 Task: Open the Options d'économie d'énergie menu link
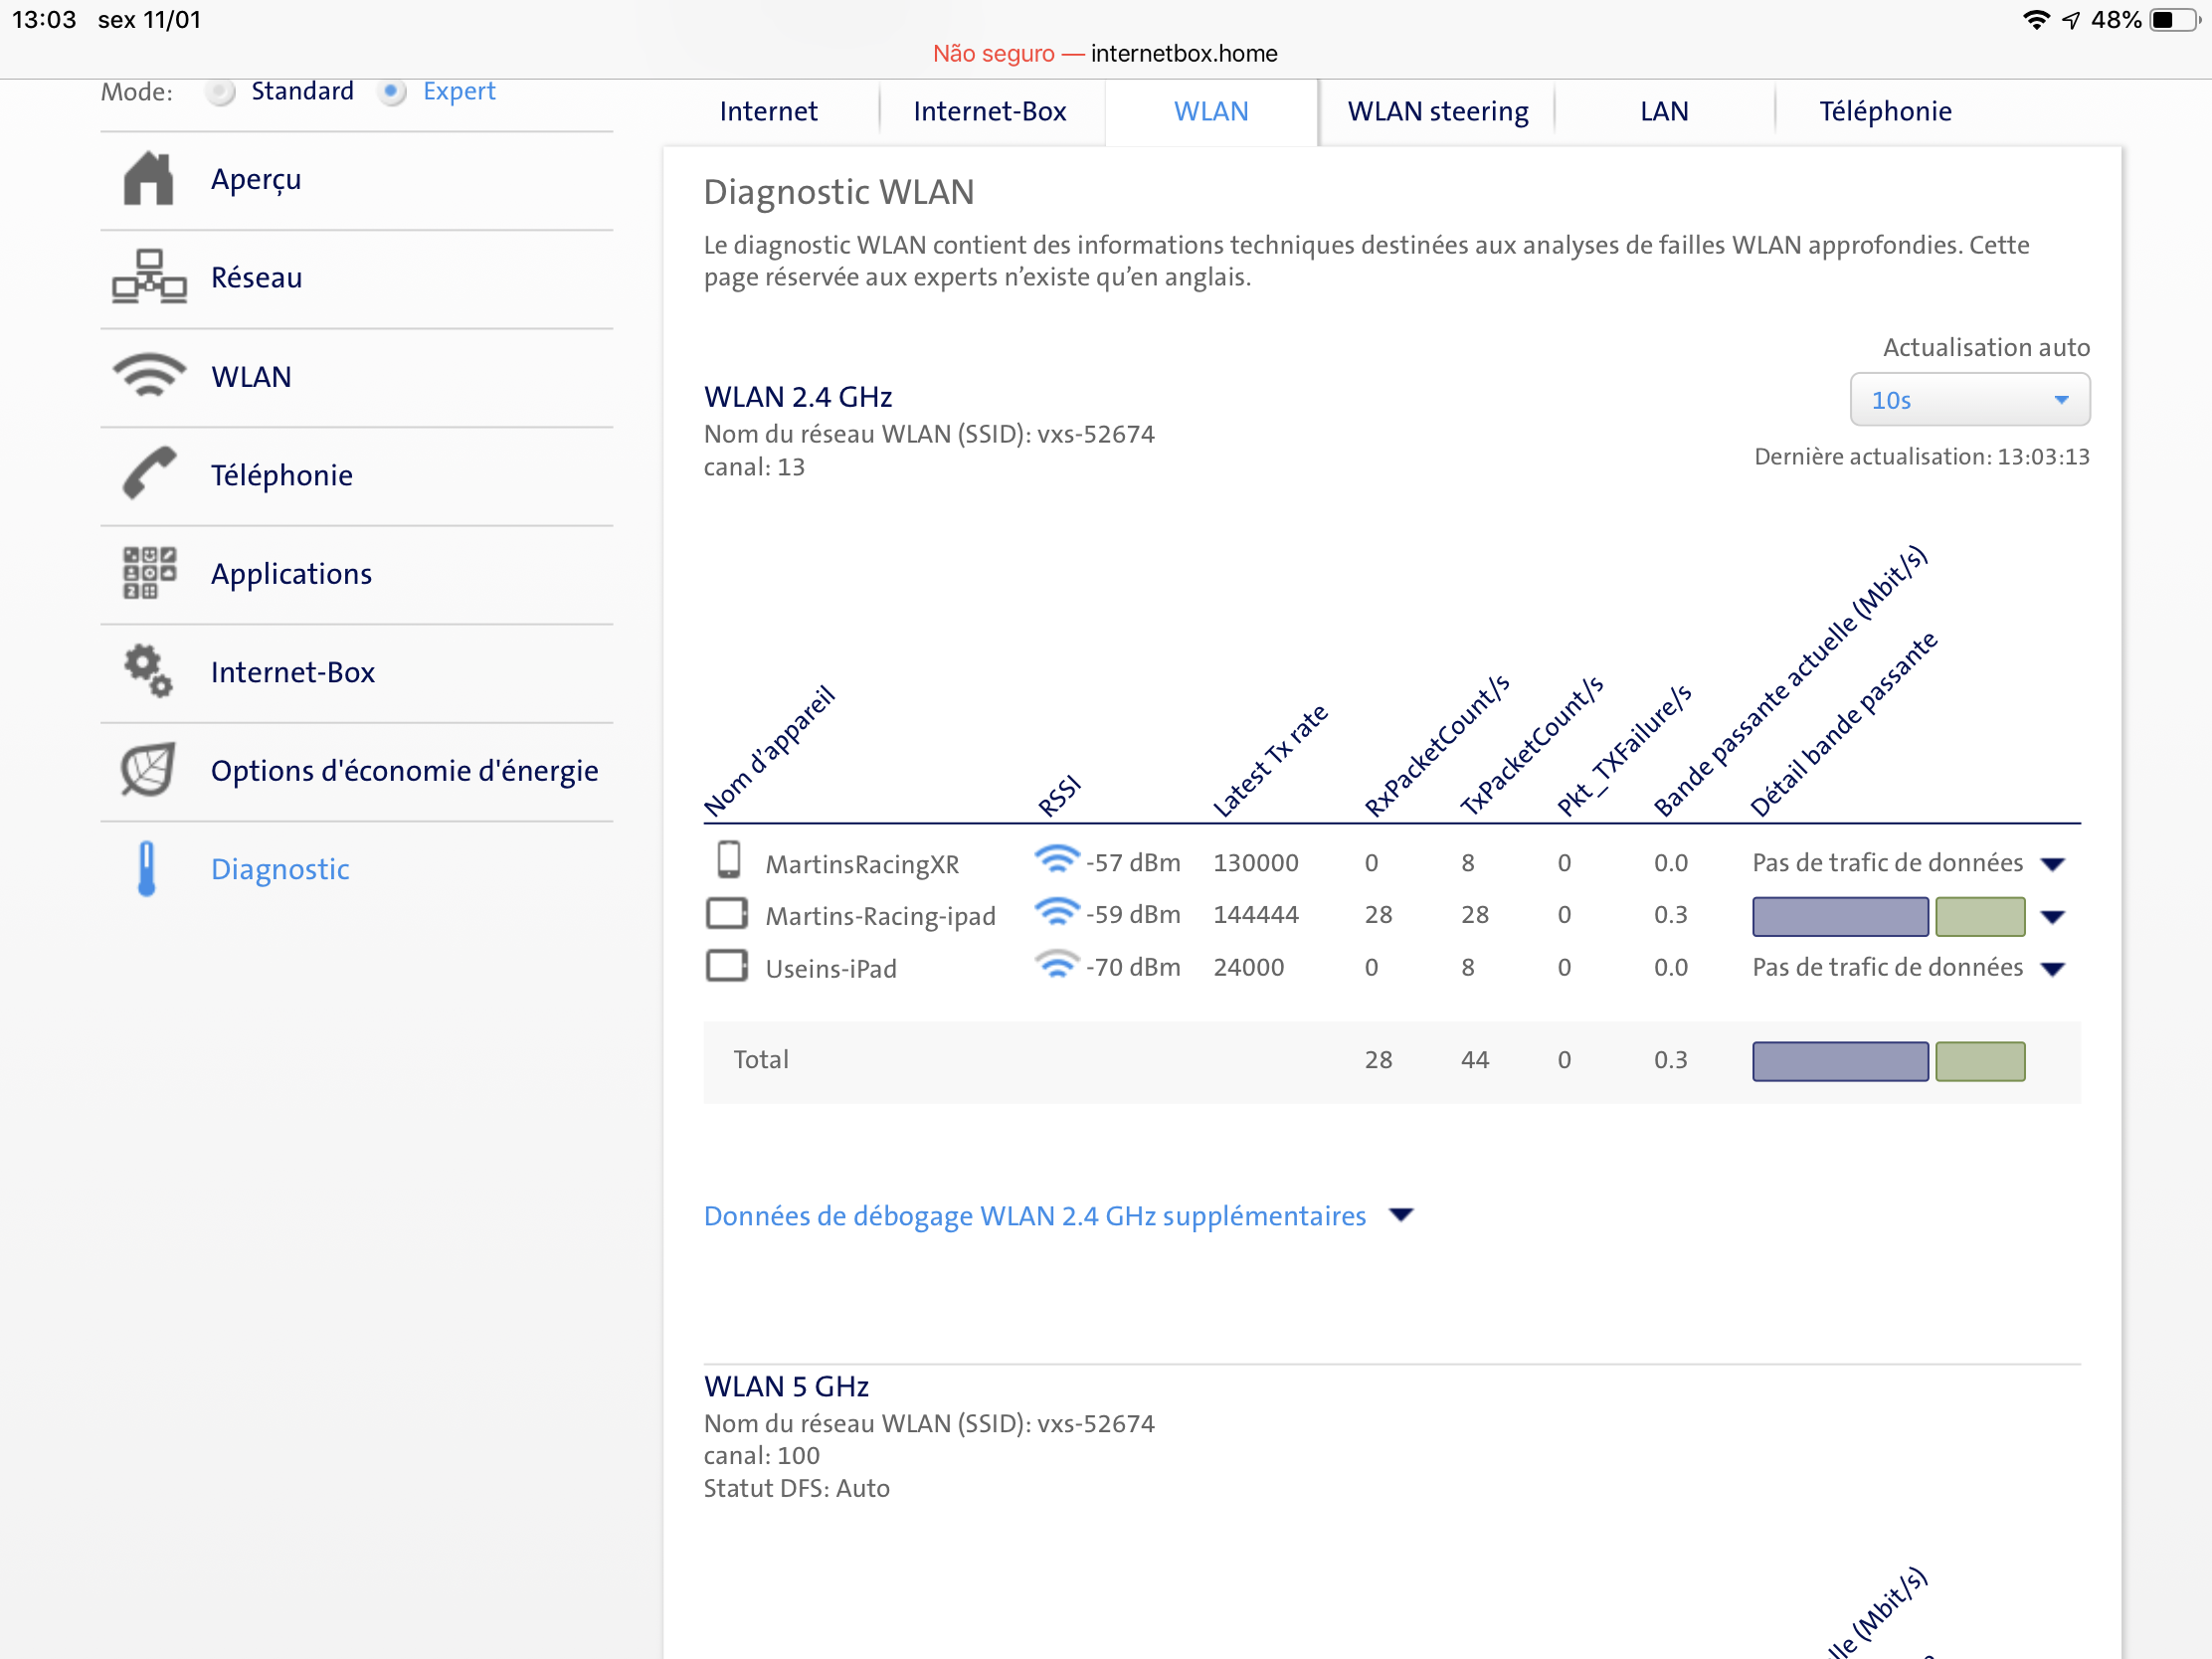[x=404, y=770]
